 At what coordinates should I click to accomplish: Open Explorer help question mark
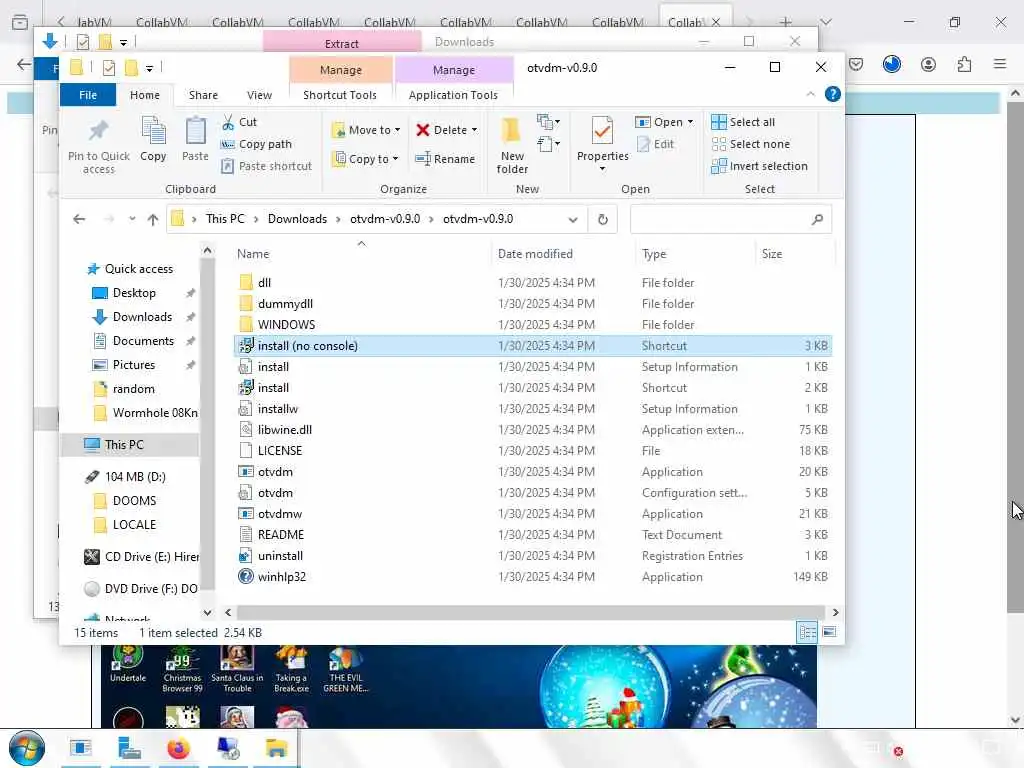click(833, 94)
